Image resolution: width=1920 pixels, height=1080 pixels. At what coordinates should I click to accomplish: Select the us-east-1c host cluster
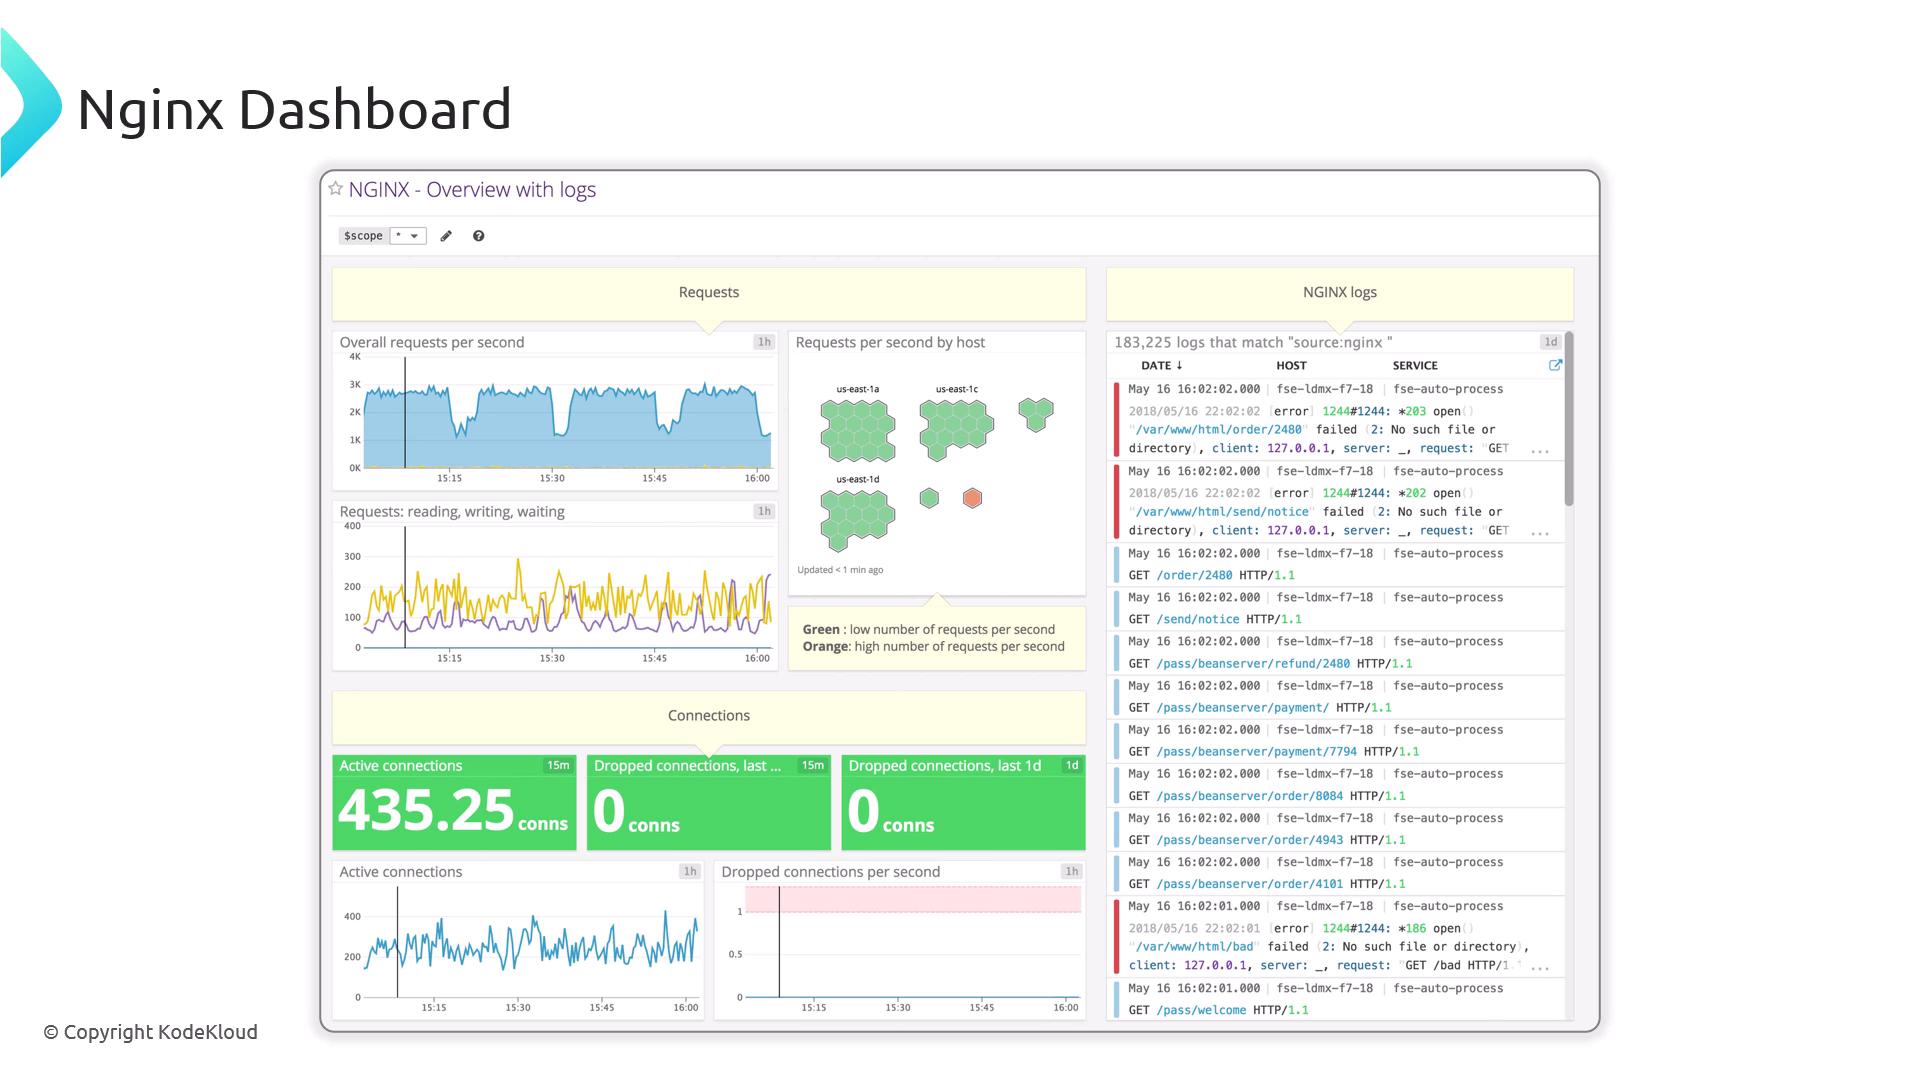955,427
